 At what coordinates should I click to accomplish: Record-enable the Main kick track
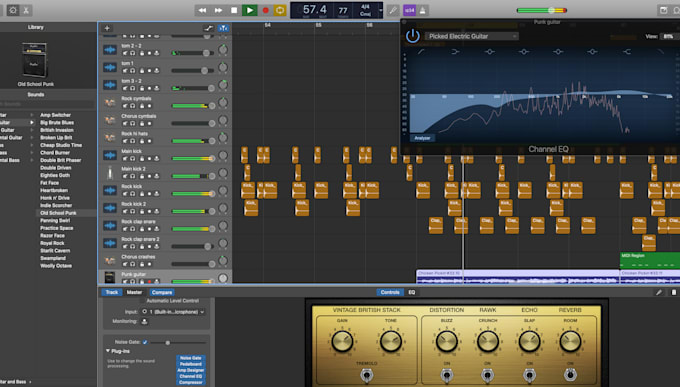(x=149, y=159)
